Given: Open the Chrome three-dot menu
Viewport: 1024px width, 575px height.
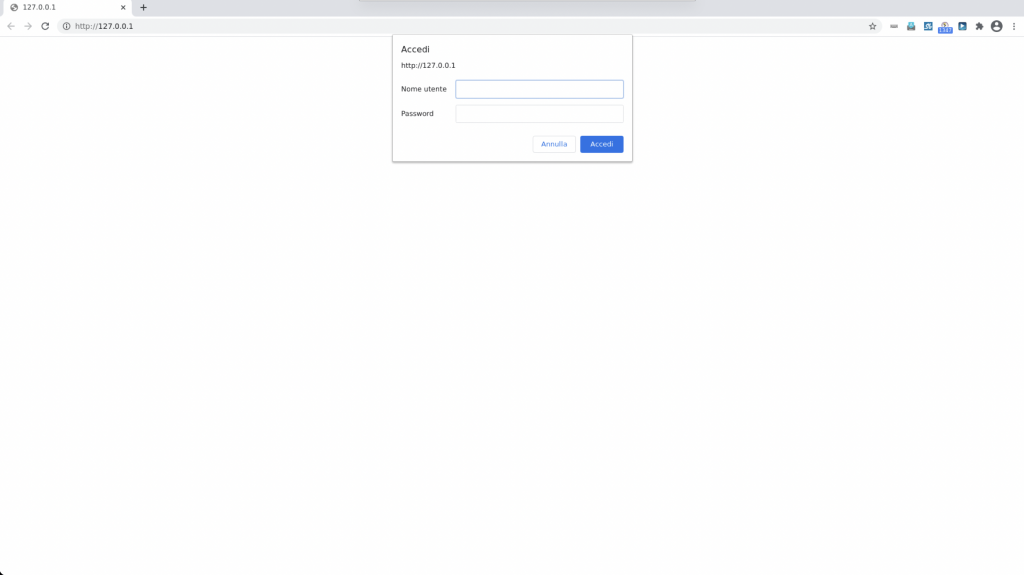Looking at the screenshot, I should (x=1014, y=26).
